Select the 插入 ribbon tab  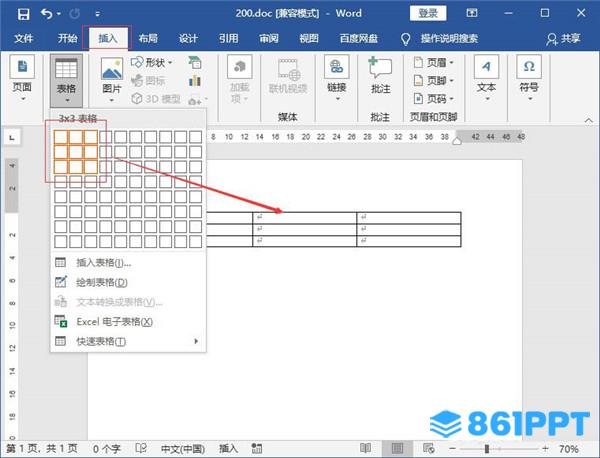point(108,38)
